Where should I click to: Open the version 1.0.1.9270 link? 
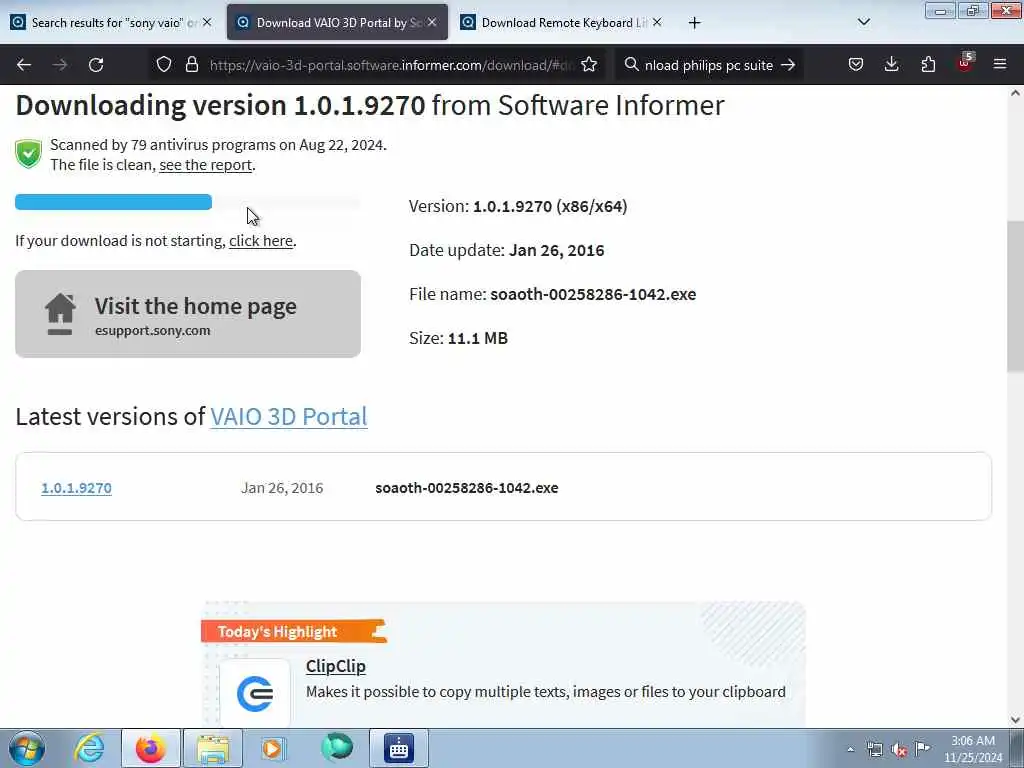[x=76, y=488]
